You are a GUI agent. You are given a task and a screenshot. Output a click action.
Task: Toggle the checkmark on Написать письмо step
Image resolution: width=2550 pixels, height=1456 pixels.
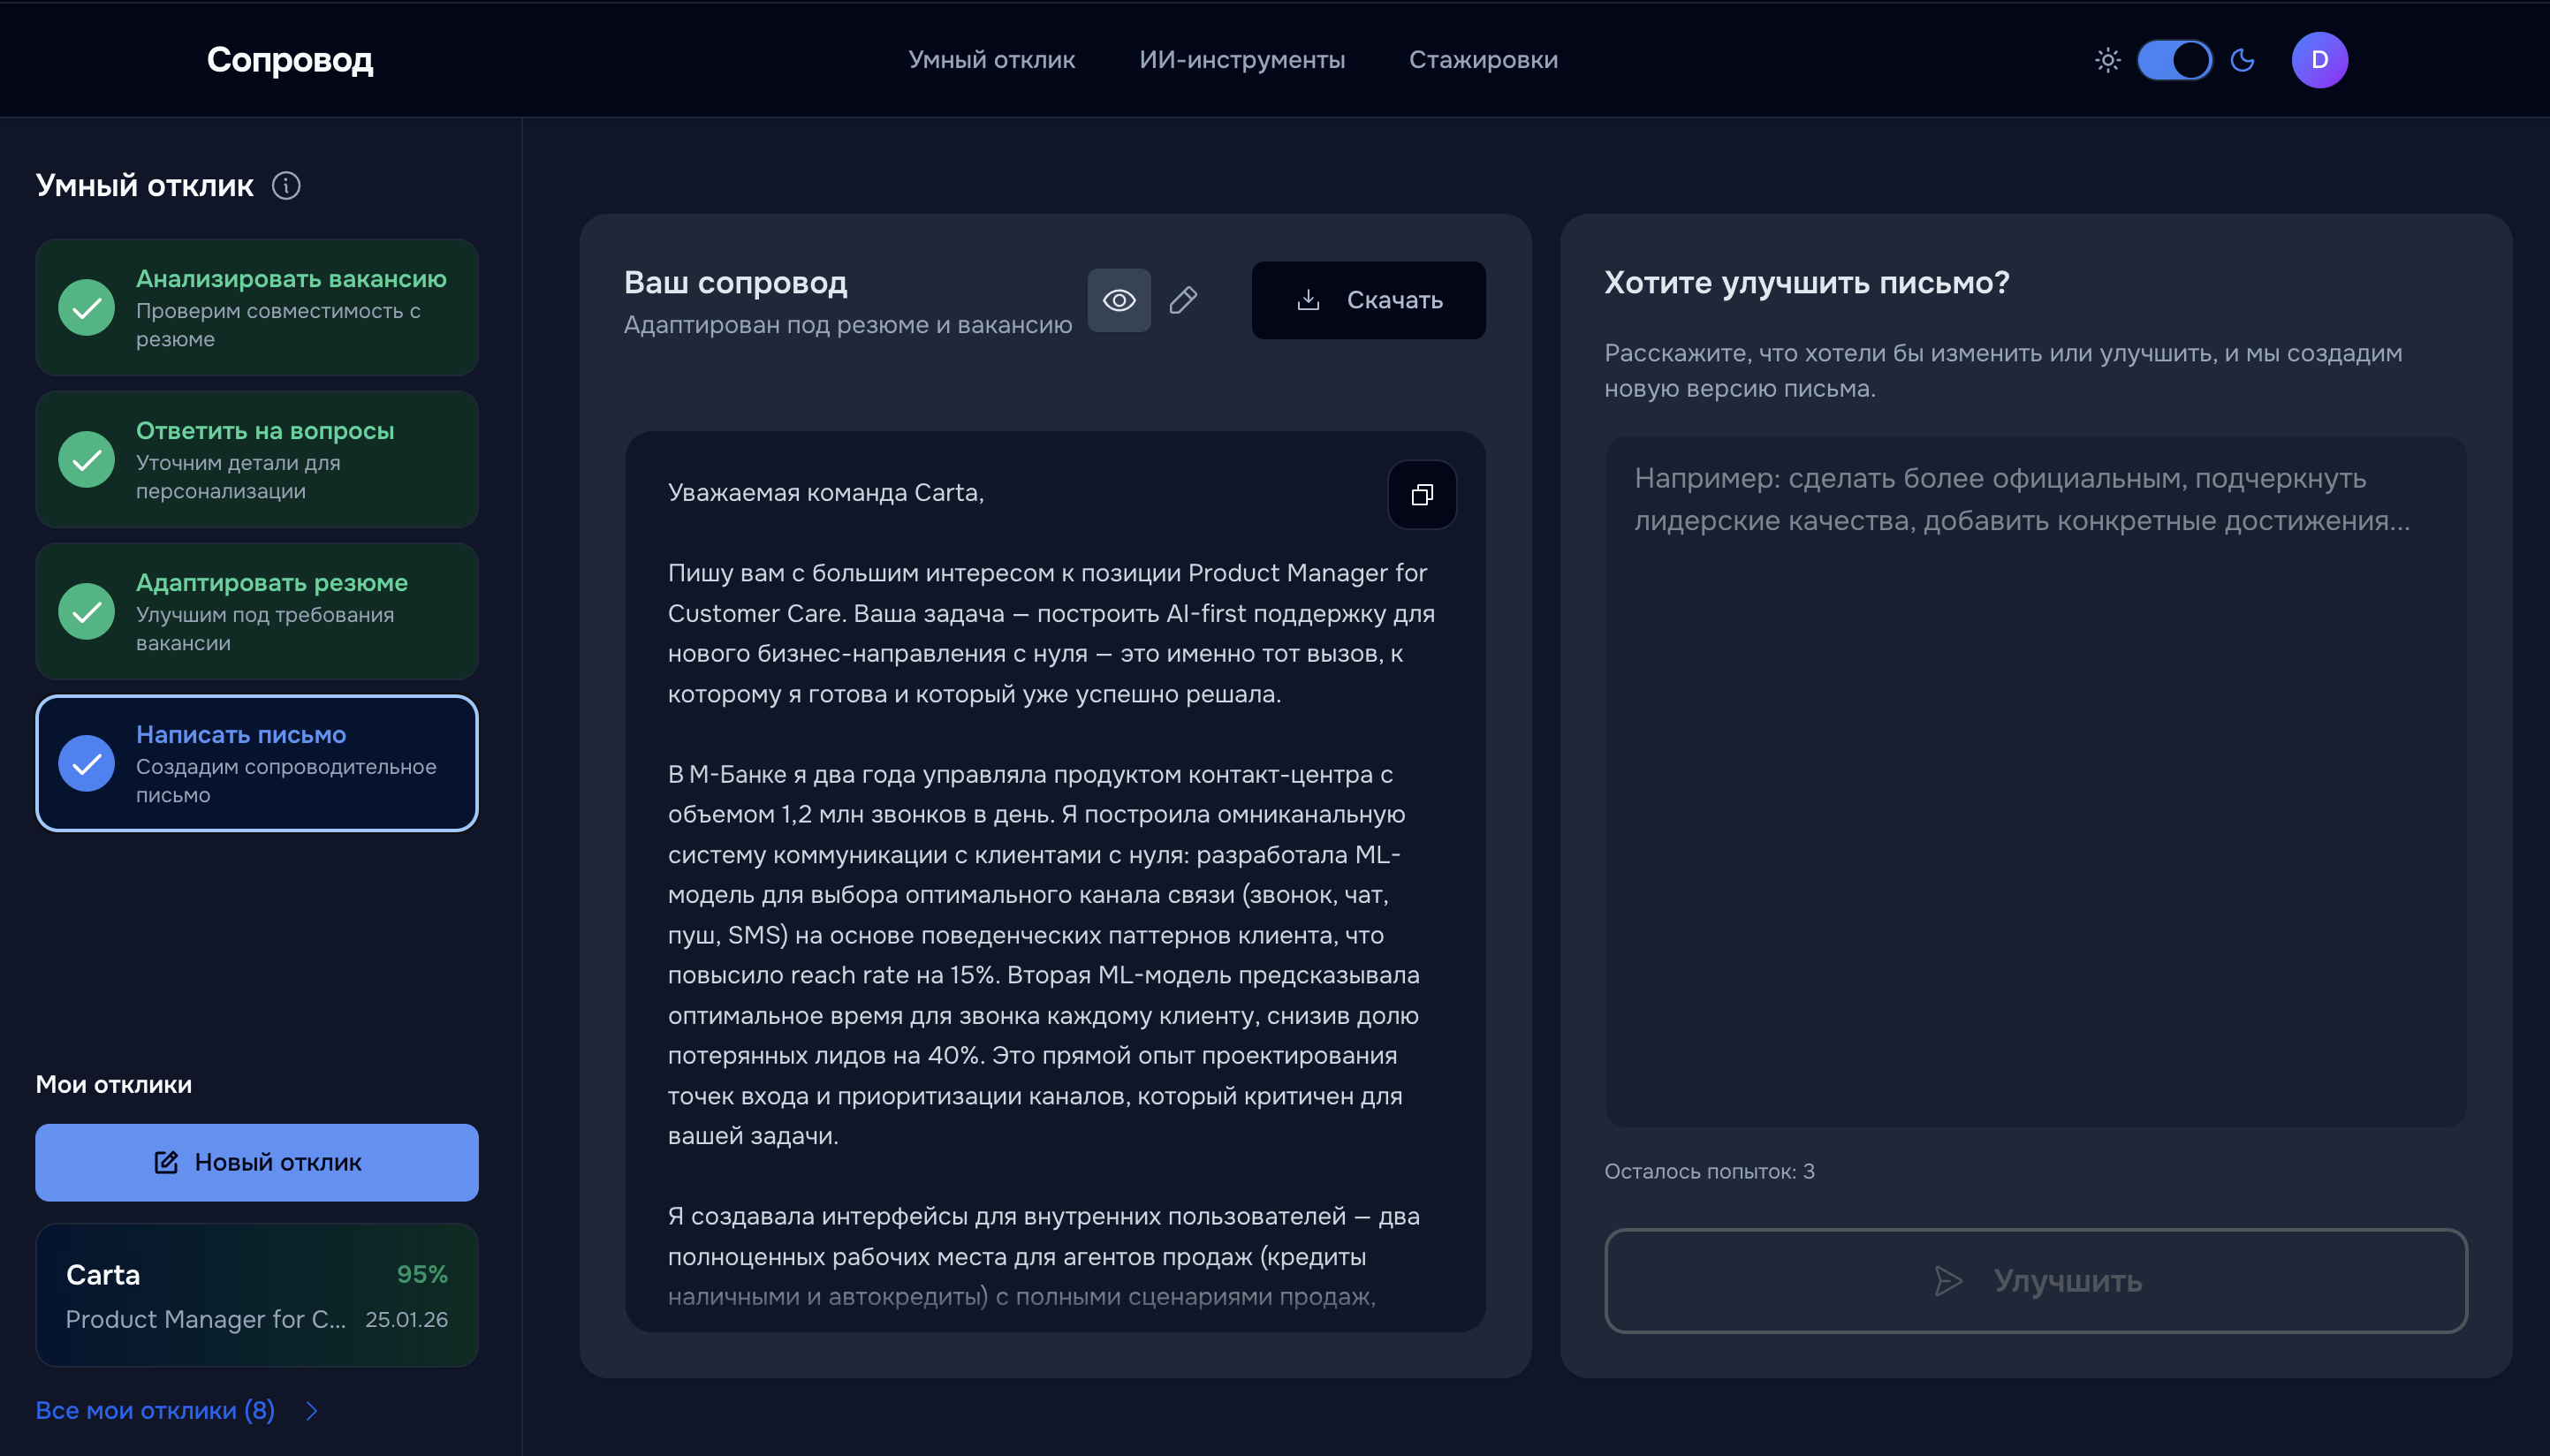[85, 763]
